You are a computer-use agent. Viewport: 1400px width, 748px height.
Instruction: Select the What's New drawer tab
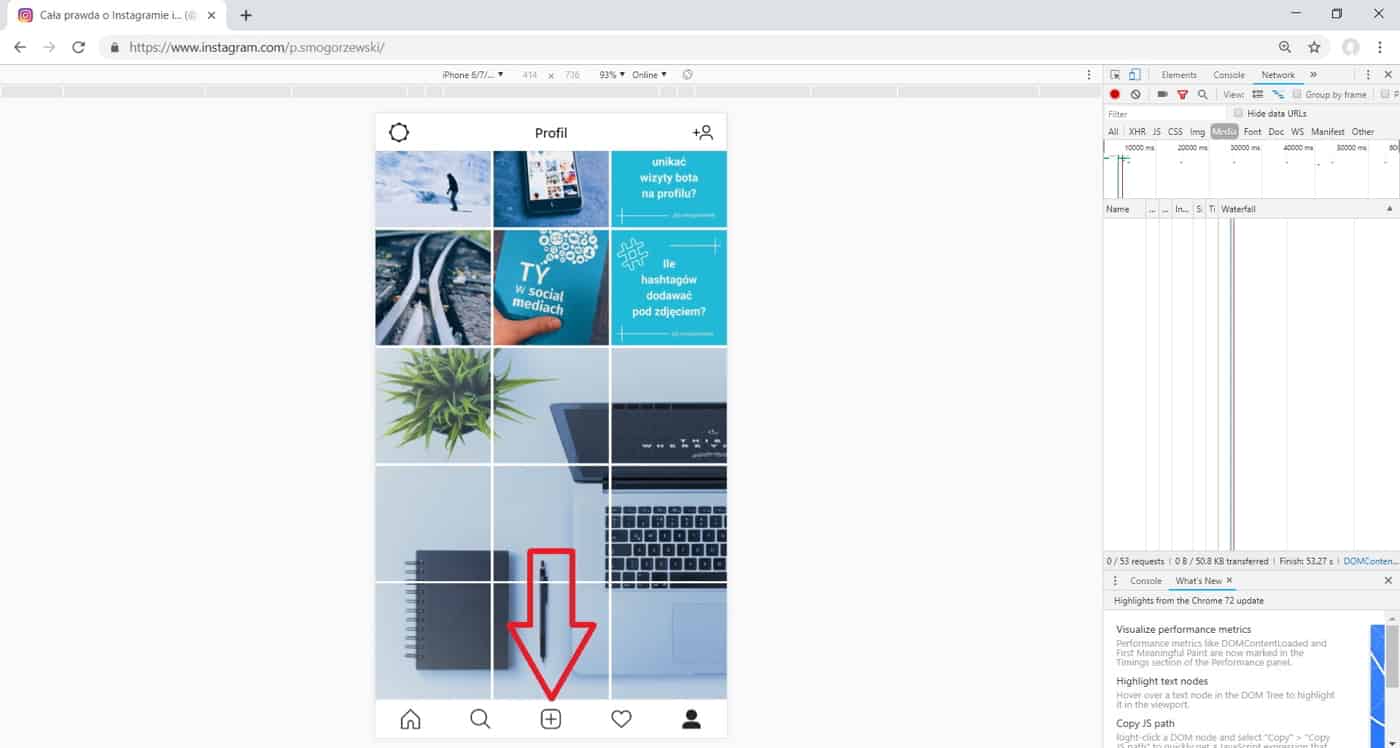click(x=1200, y=581)
